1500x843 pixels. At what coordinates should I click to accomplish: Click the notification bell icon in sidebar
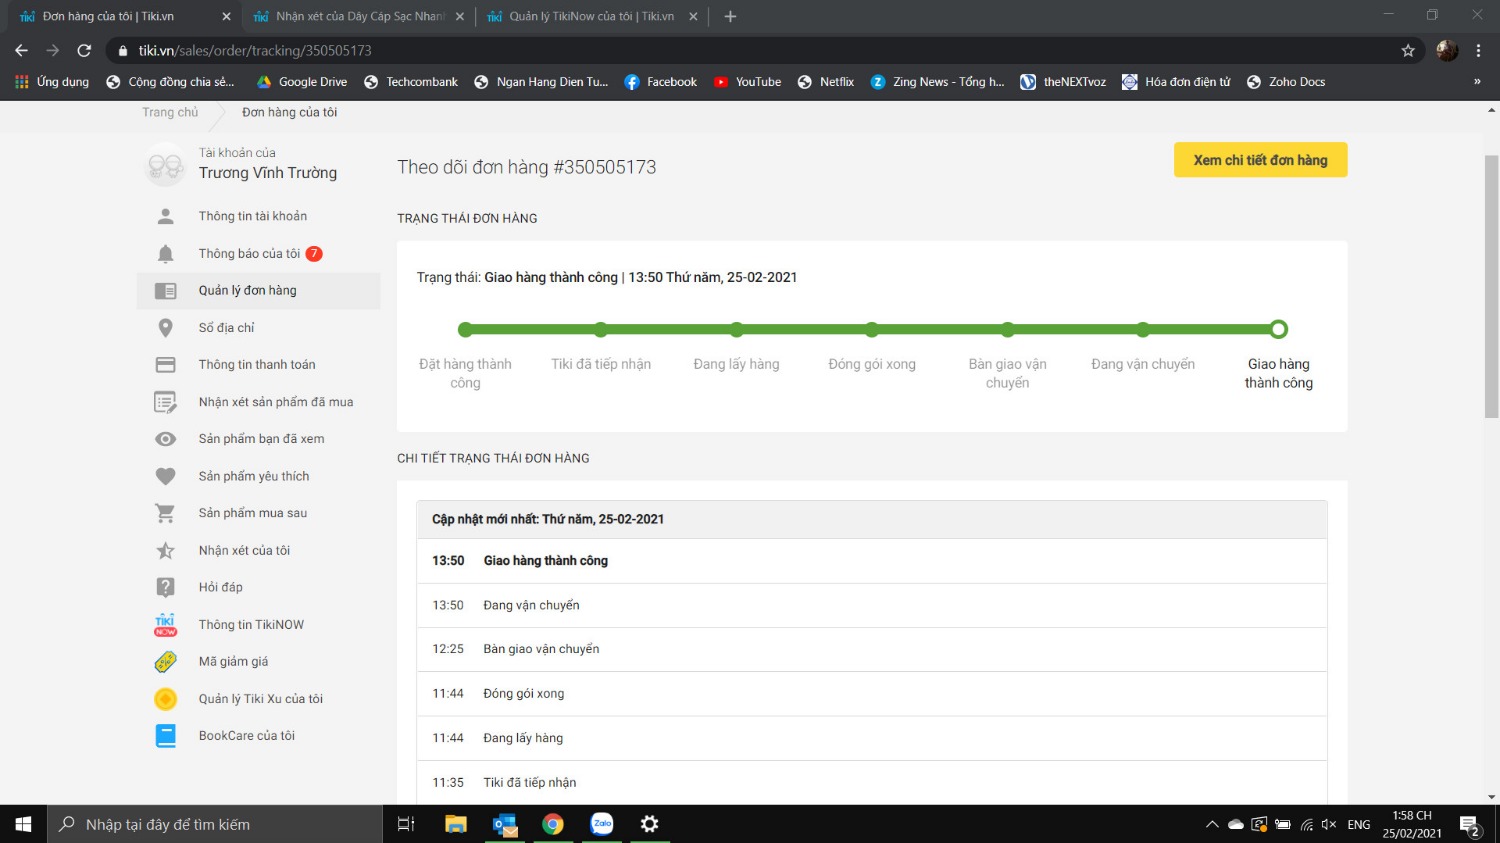coord(166,254)
